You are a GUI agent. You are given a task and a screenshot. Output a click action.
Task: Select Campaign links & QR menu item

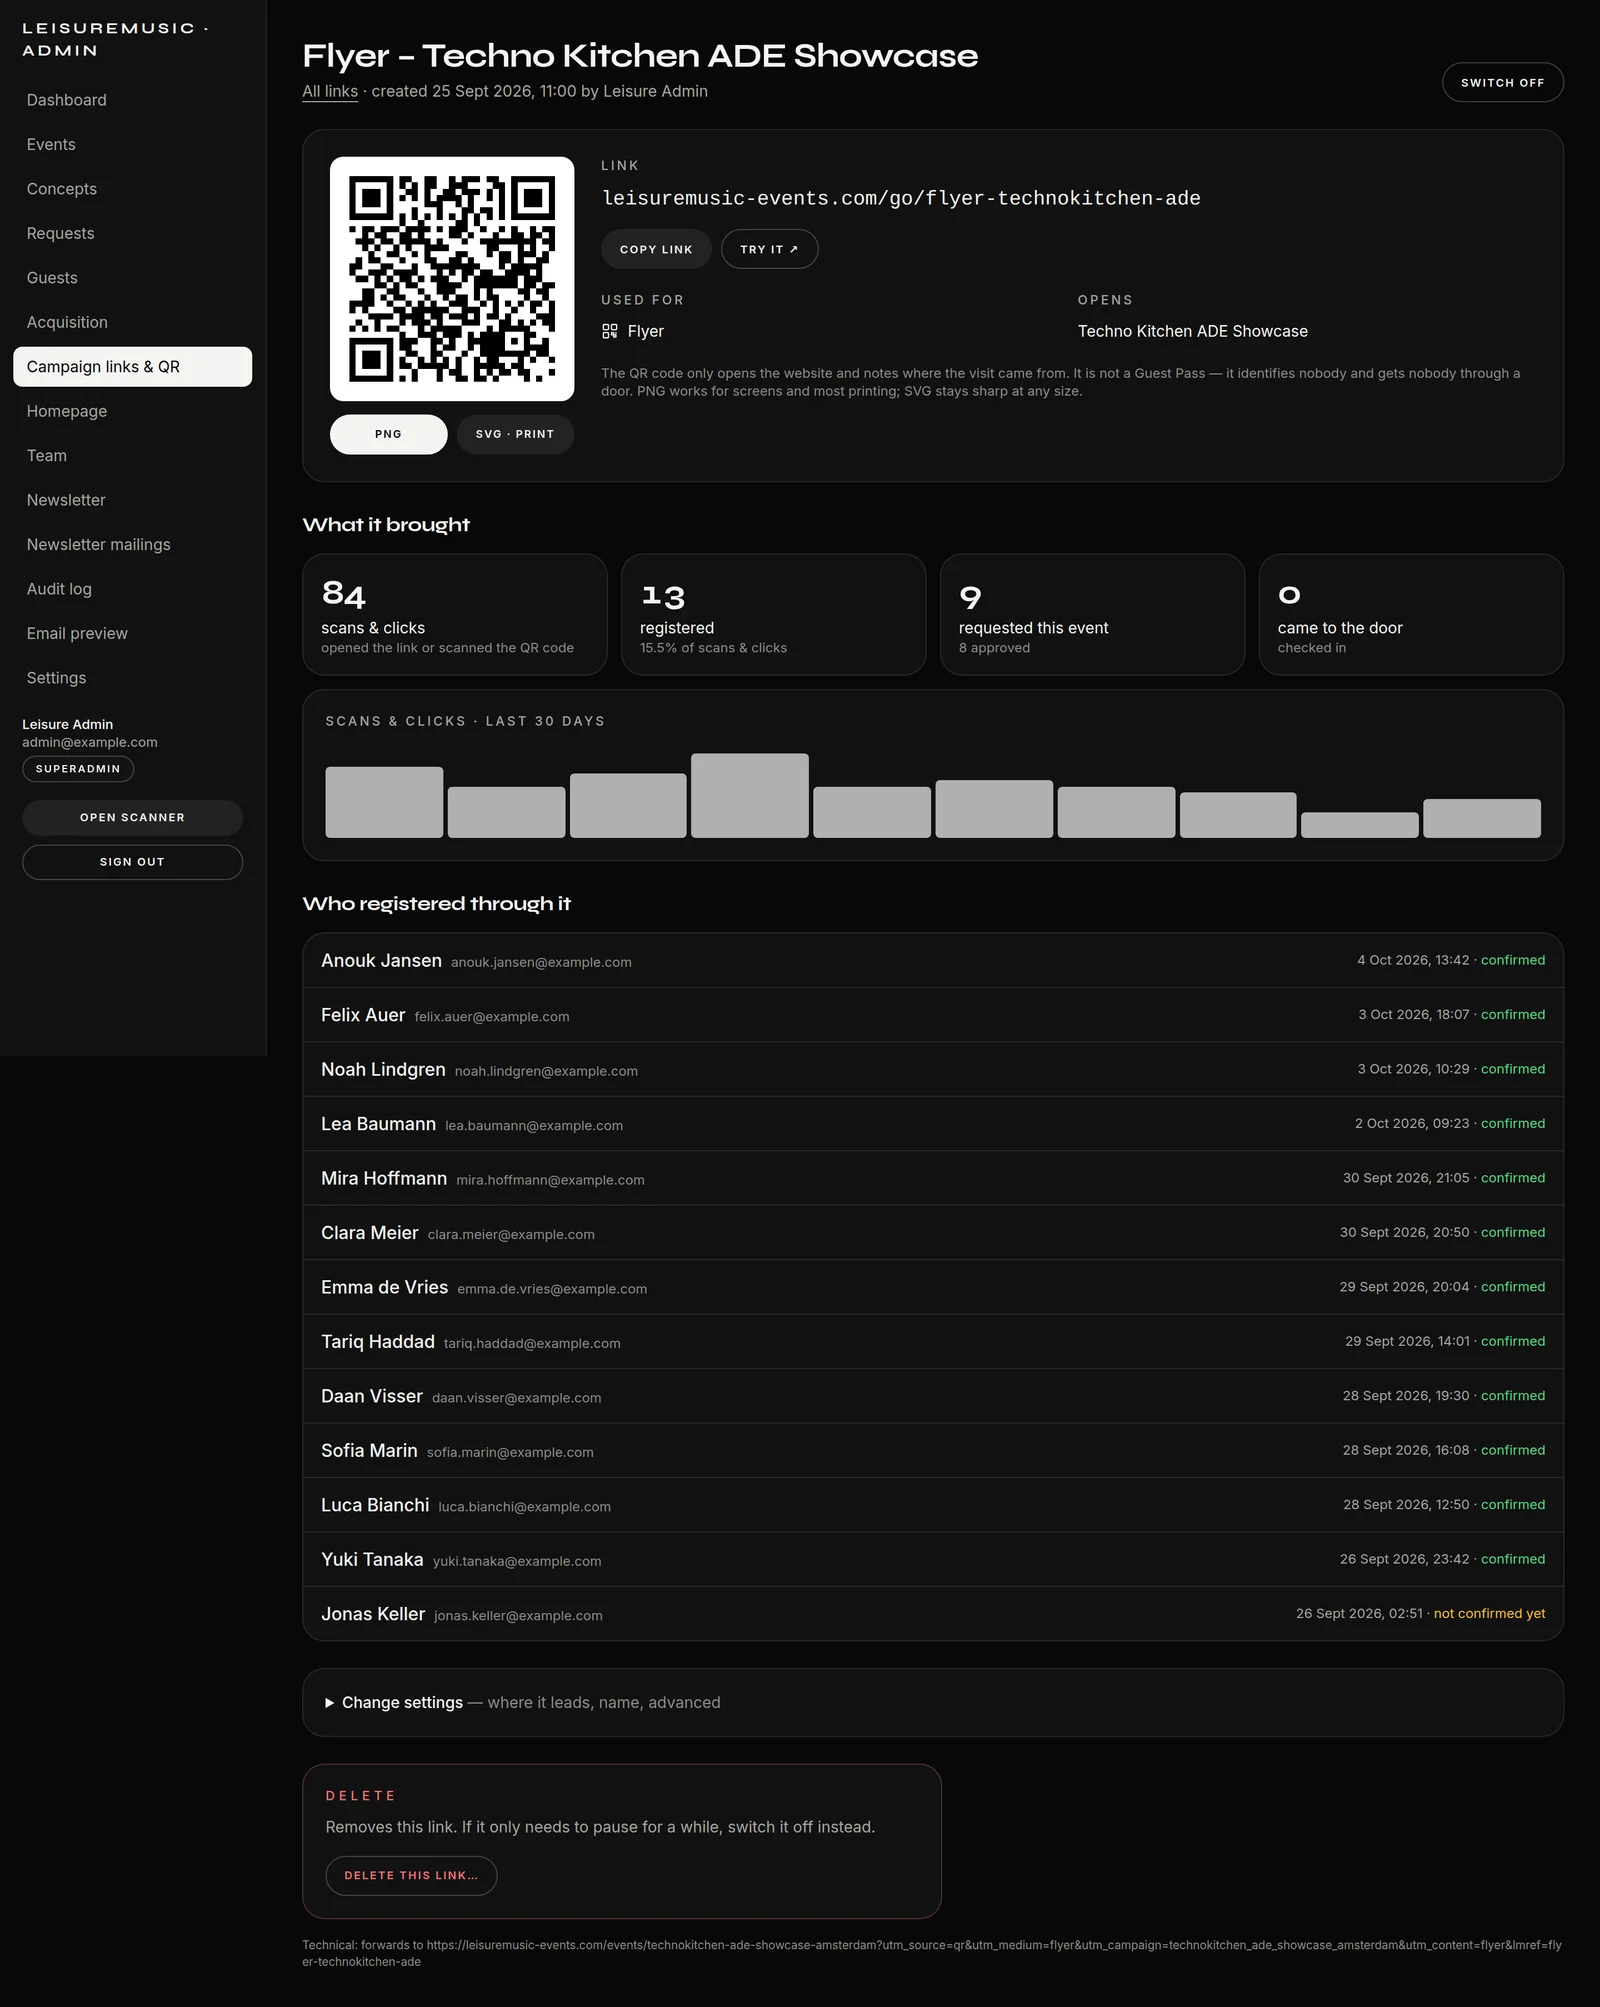(132, 367)
